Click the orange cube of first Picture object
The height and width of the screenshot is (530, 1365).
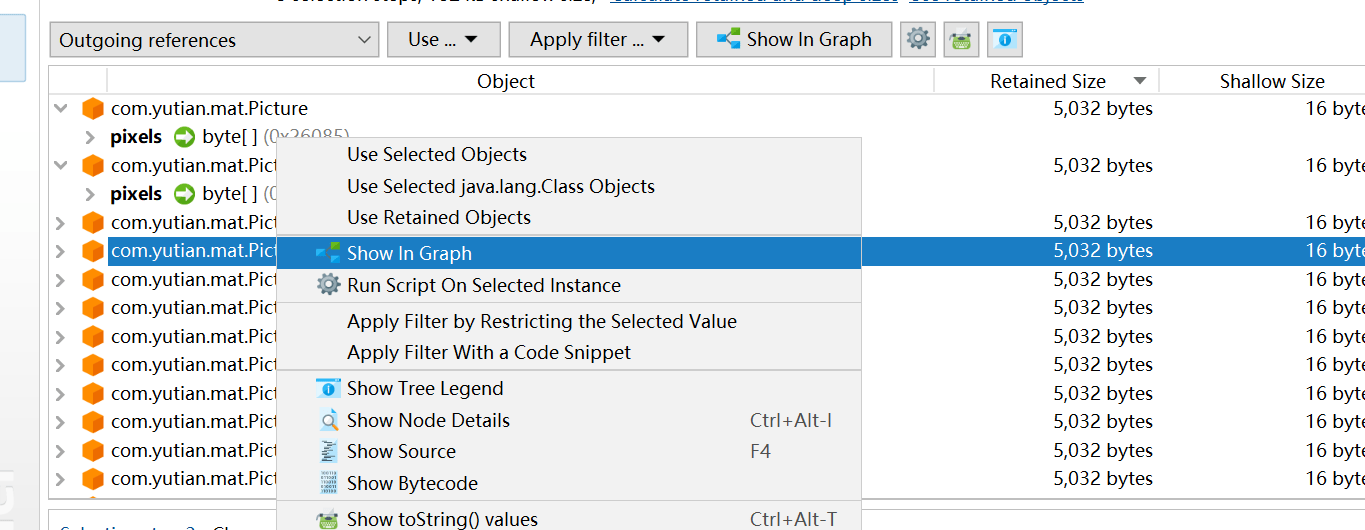[x=93, y=109]
